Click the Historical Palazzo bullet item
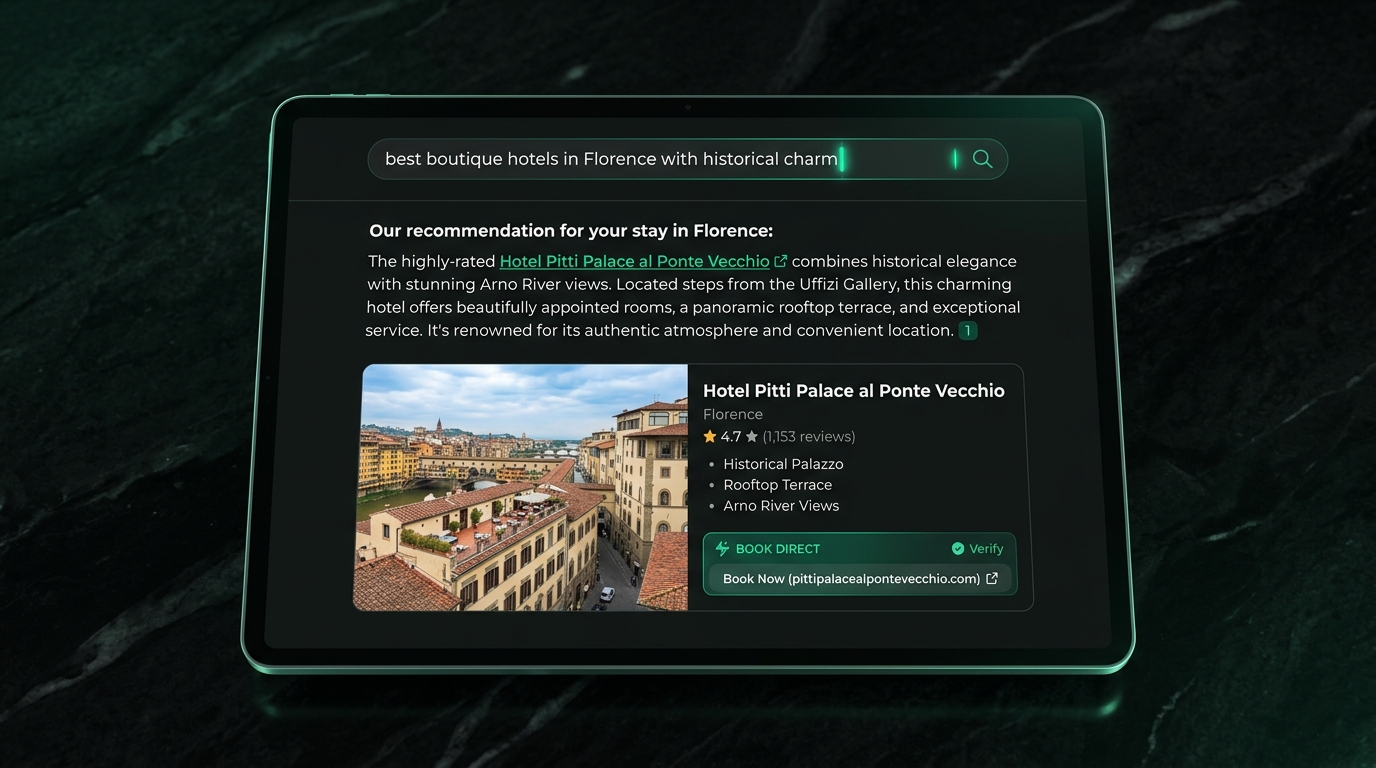The image size is (1376, 768). pos(783,464)
